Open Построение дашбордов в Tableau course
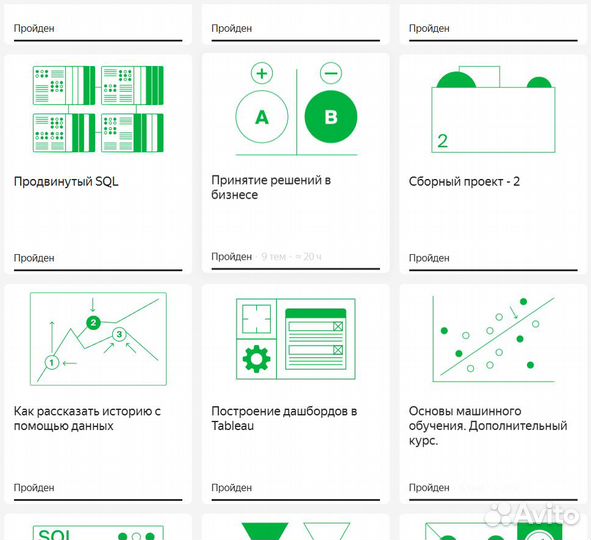 284,418
